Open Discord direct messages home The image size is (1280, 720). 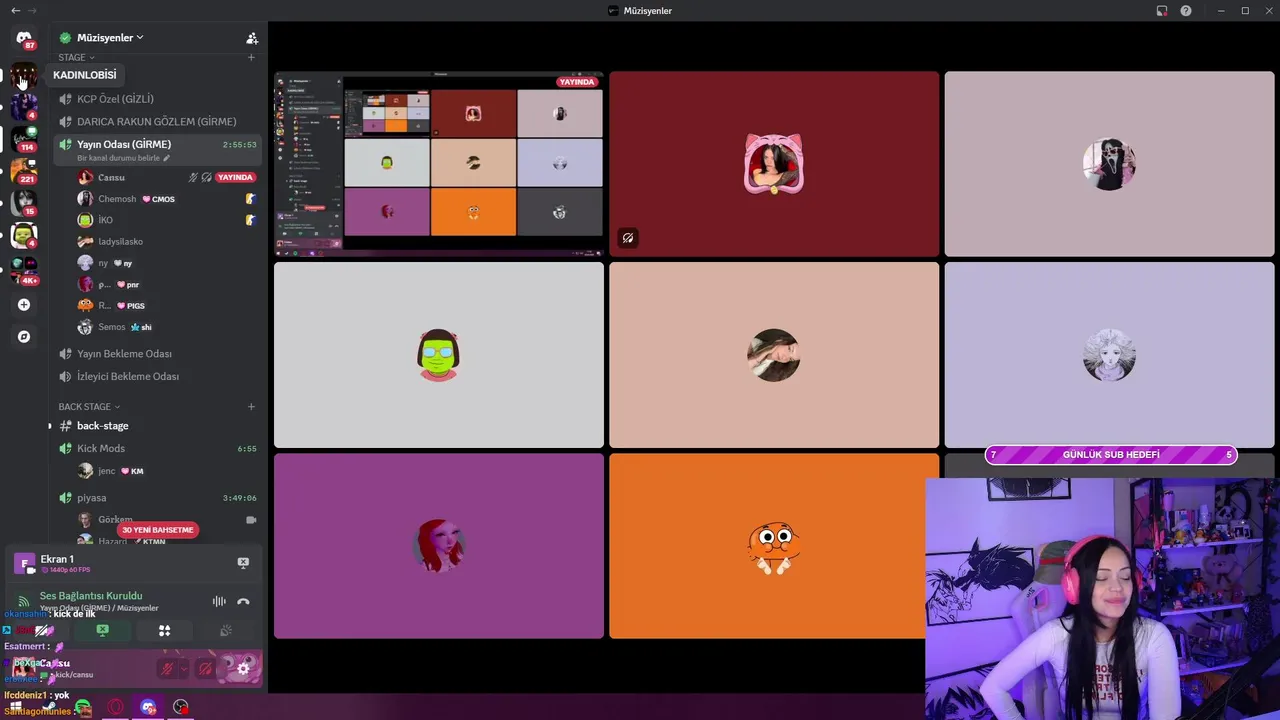pyautogui.click(x=24, y=38)
